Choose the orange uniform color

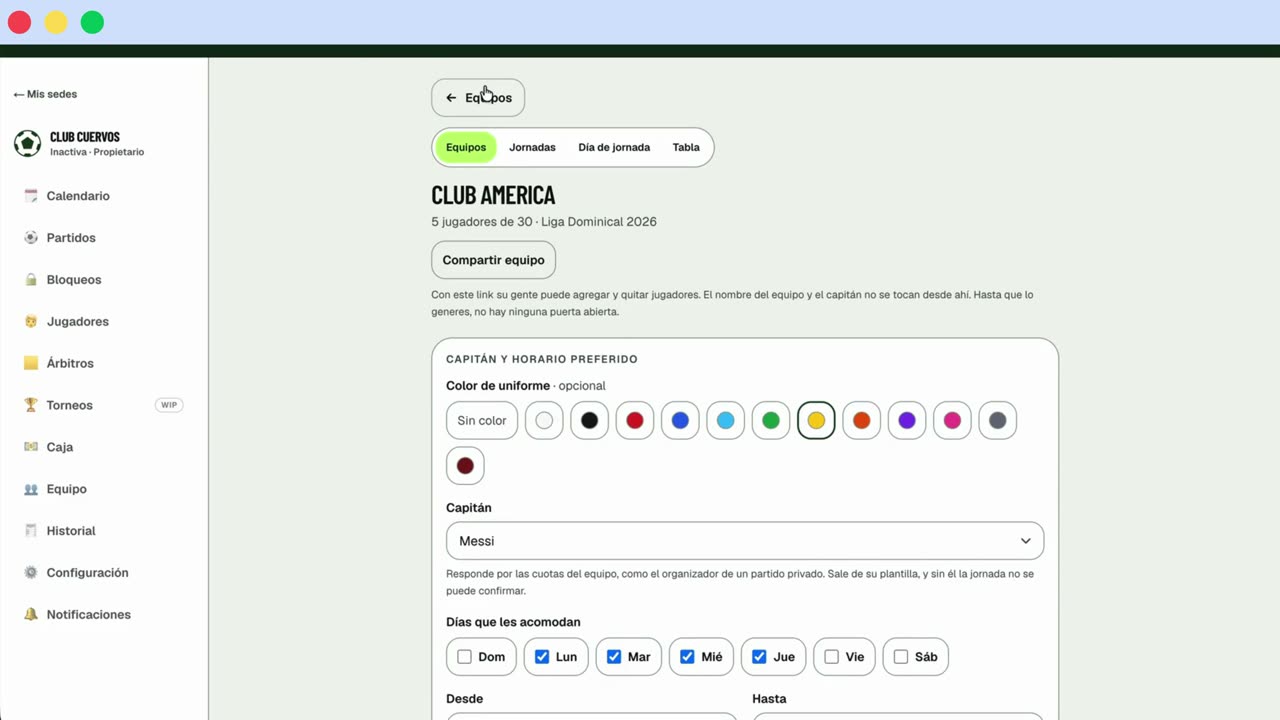click(x=862, y=421)
